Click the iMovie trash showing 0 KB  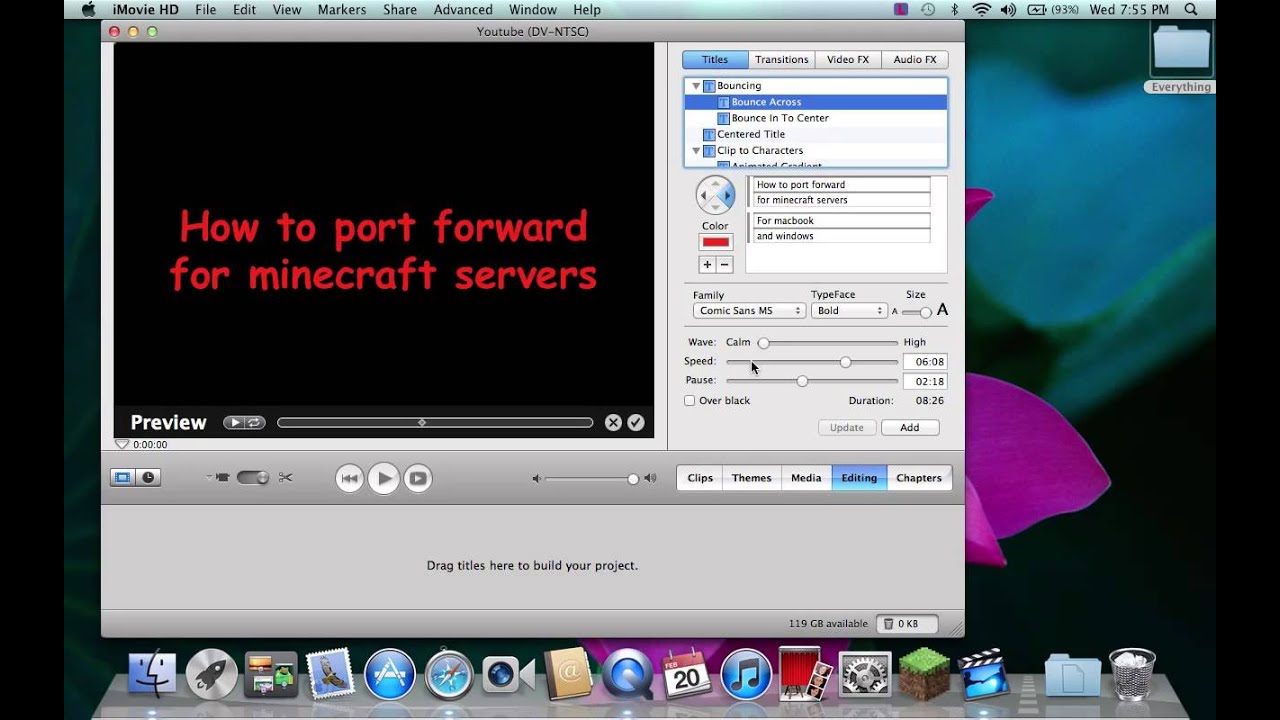pos(907,623)
